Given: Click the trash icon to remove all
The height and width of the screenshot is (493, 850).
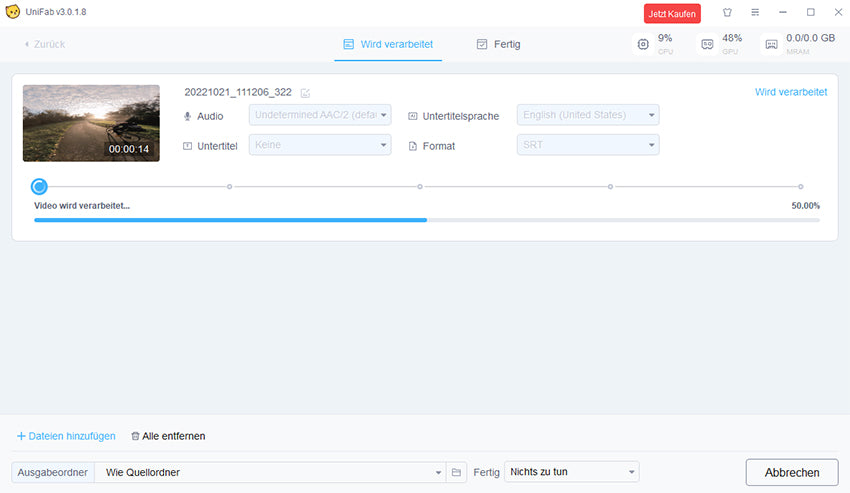Looking at the screenshot, I should (135, 436).
